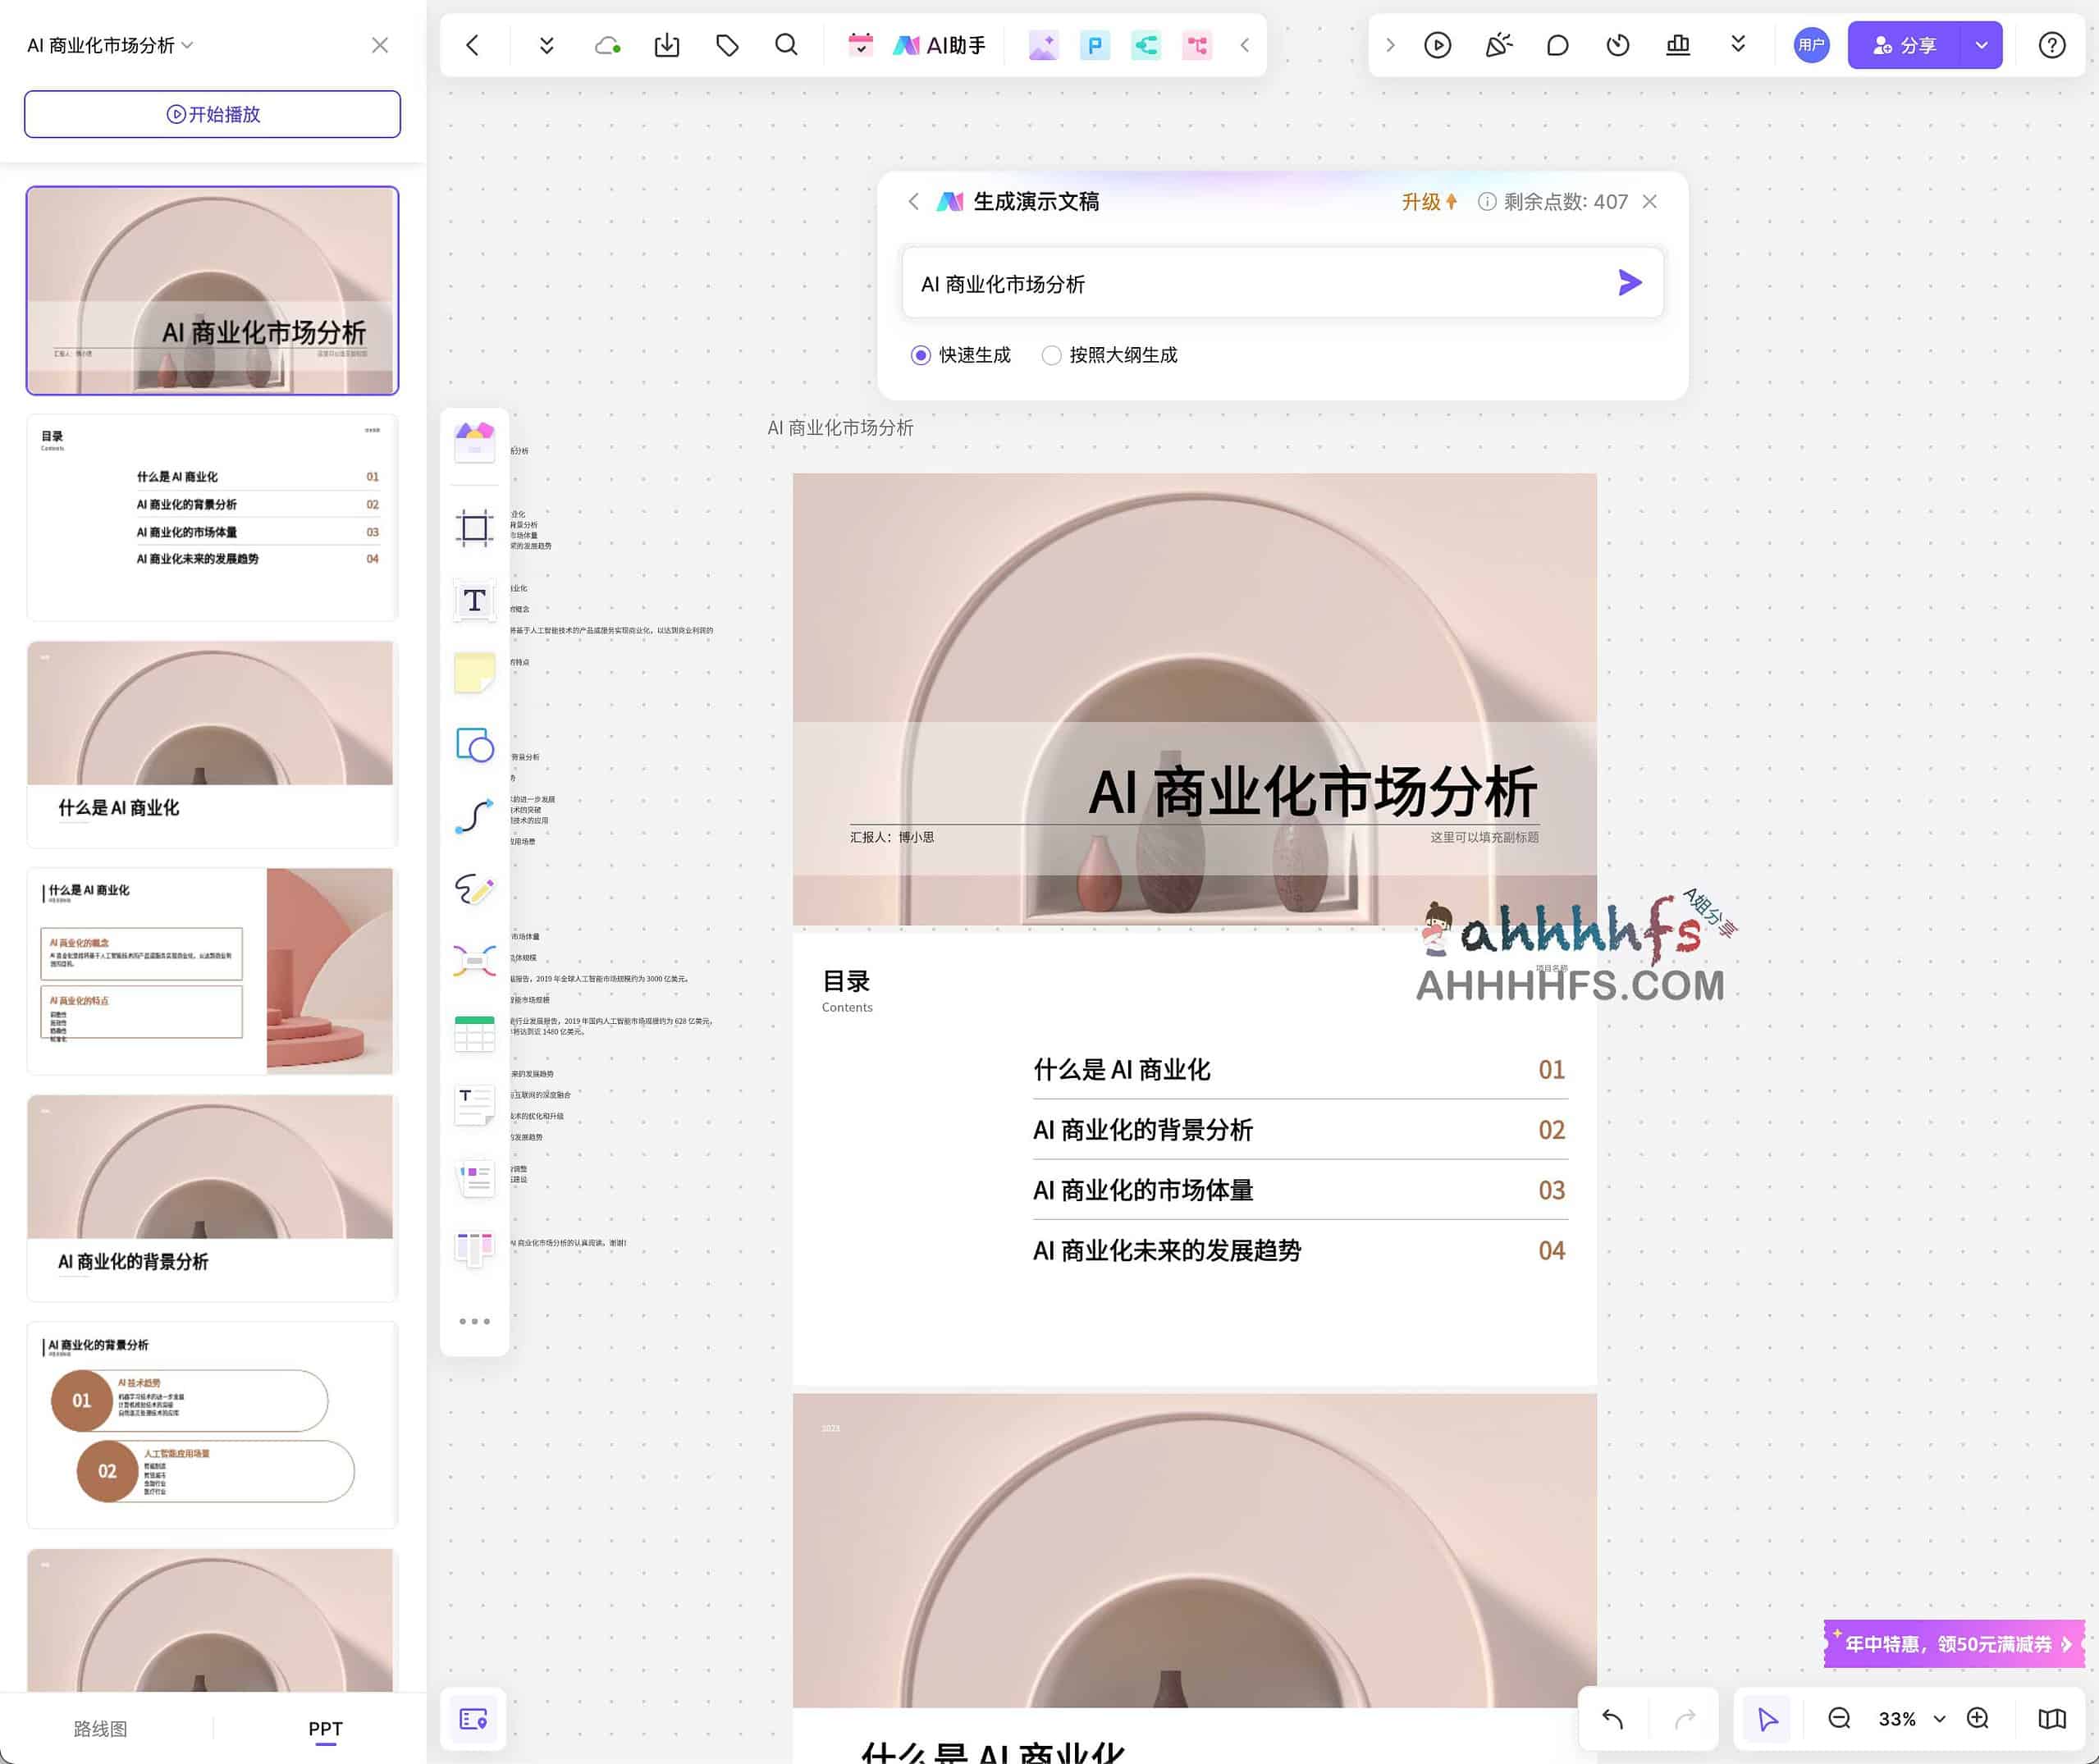Open the shapes tool

pyautogui.click(x=475, y=746)
